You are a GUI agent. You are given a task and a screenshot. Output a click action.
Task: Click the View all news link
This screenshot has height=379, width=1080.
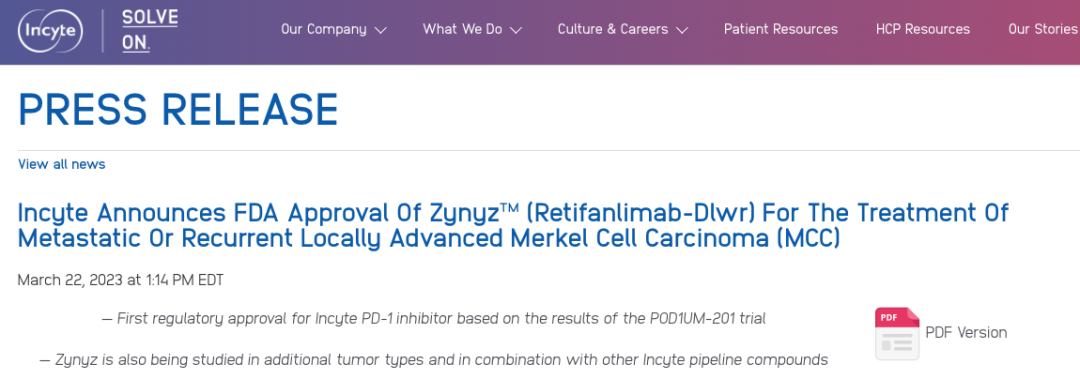click(61, 165)
